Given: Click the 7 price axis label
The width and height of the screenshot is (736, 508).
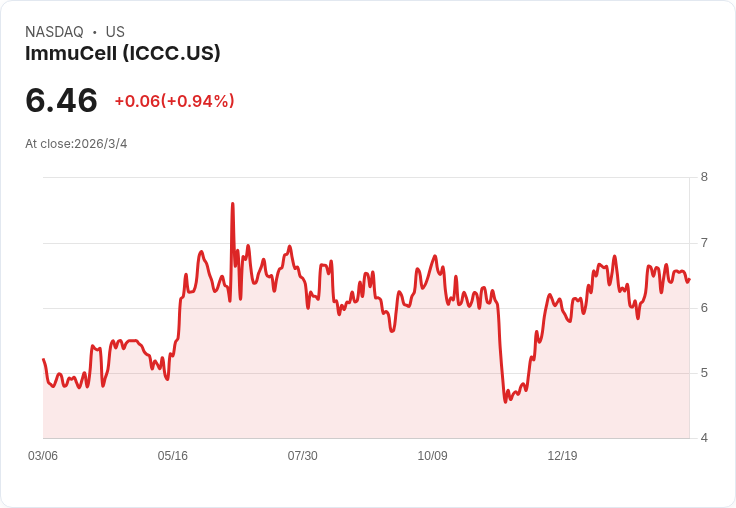Looking at the screenshot, I should pyautogui.click(x=704, y=243).
